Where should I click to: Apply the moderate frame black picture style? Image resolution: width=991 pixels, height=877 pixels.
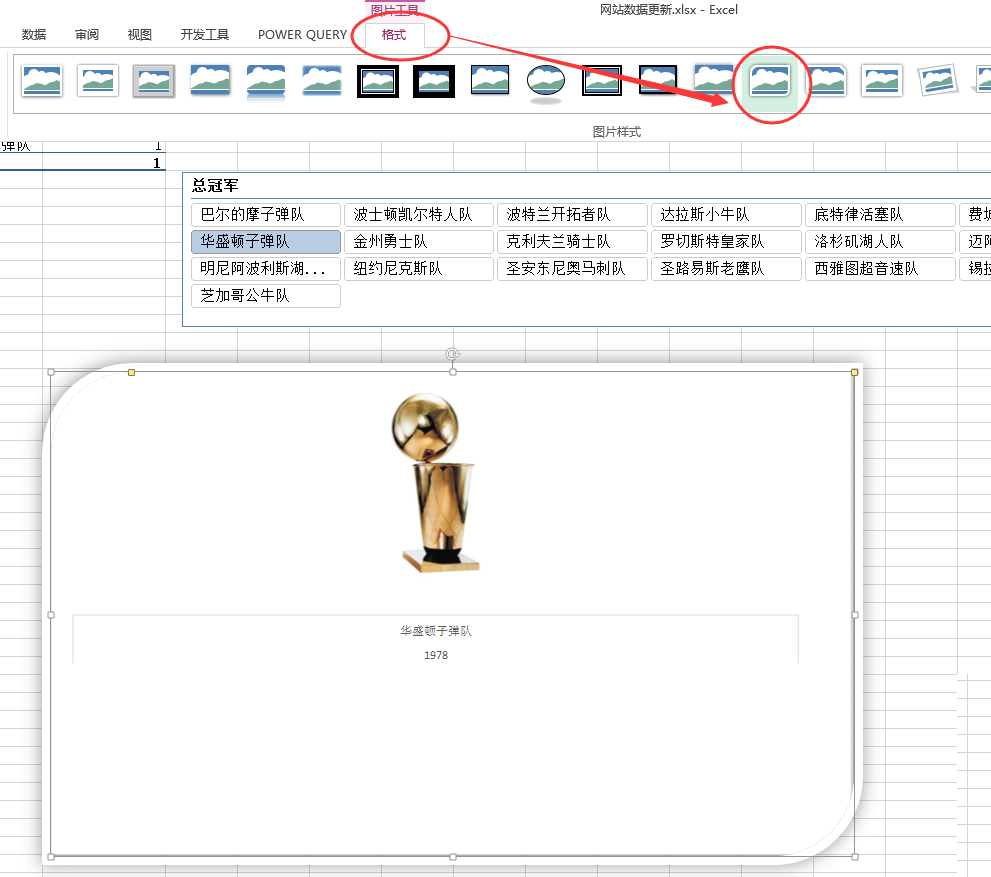click(657, 80)
